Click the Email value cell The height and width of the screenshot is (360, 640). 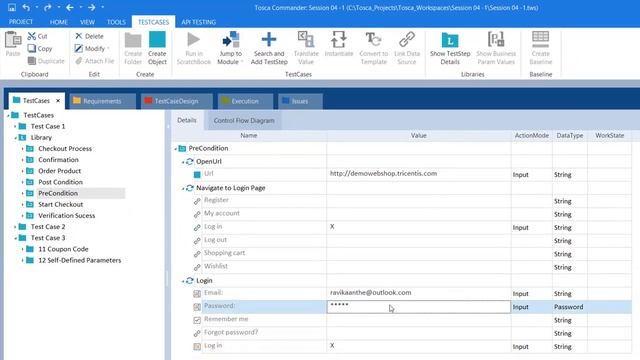[x=418, y=293]
